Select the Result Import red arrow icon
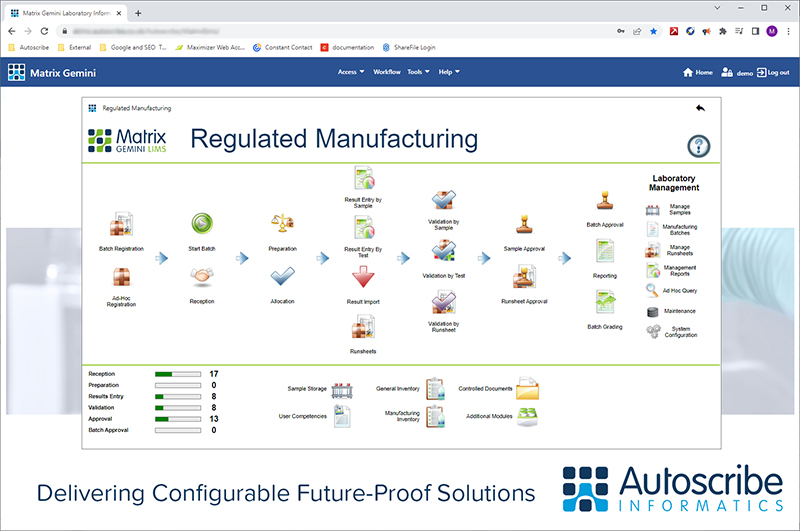The height and width of the screenshot is (531, 800). point(362,279)
